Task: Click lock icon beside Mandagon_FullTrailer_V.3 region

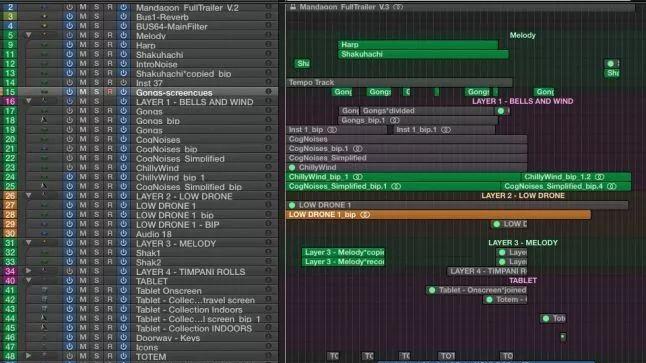Action: click(293, 7)
